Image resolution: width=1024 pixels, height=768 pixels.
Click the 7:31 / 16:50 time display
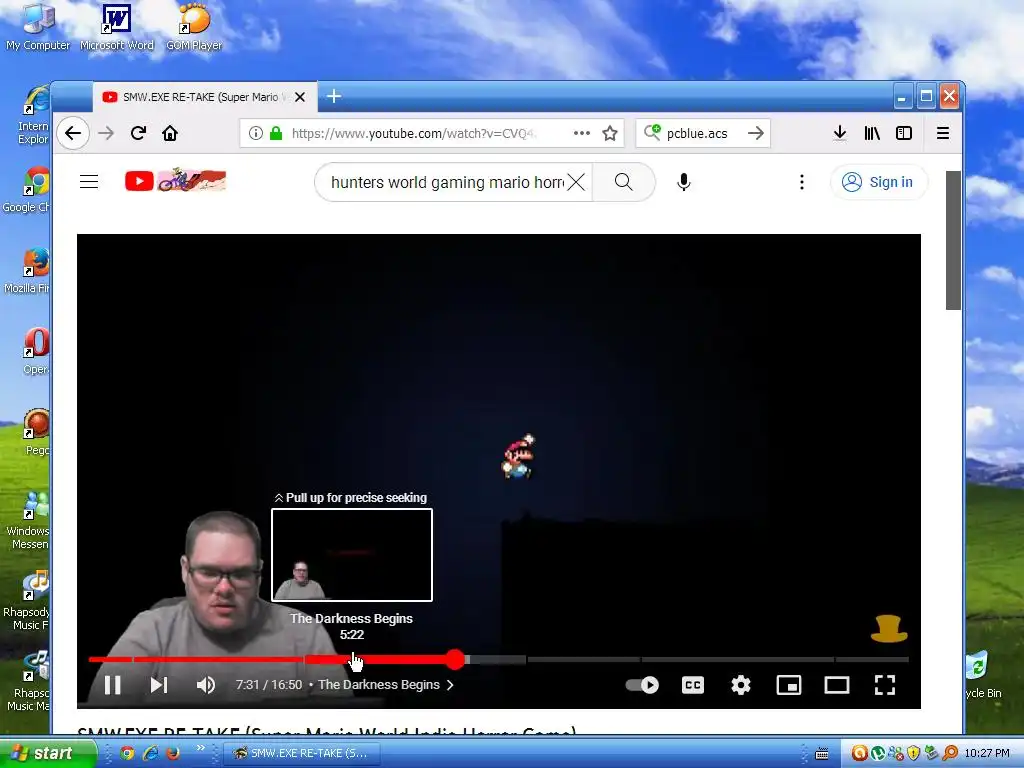pos(269,685)
